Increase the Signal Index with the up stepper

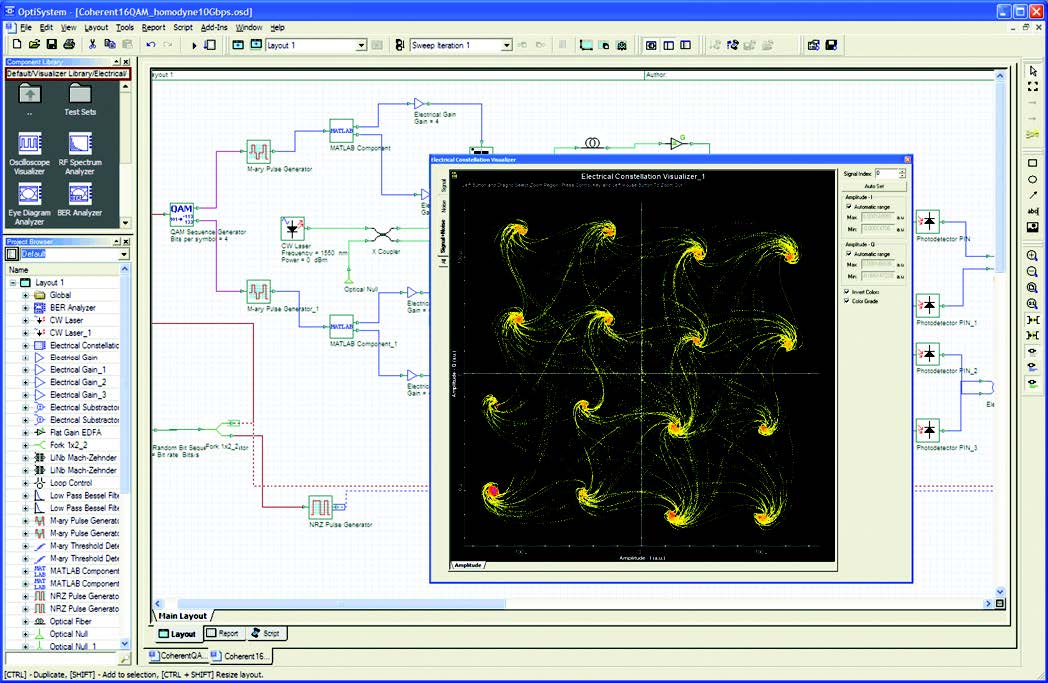902,170
